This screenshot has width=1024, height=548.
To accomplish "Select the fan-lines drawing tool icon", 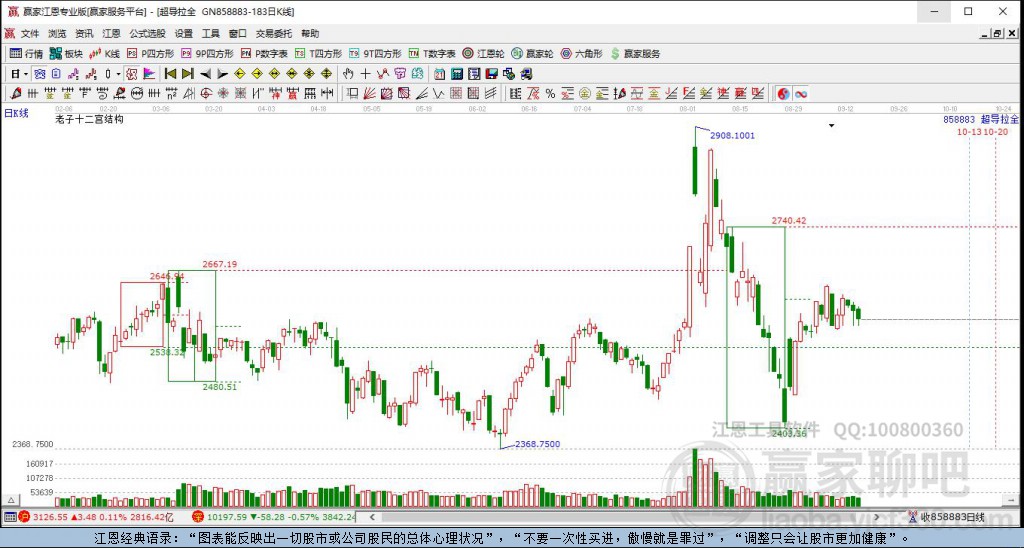I will pyautogui.click(x=369, y=93).
